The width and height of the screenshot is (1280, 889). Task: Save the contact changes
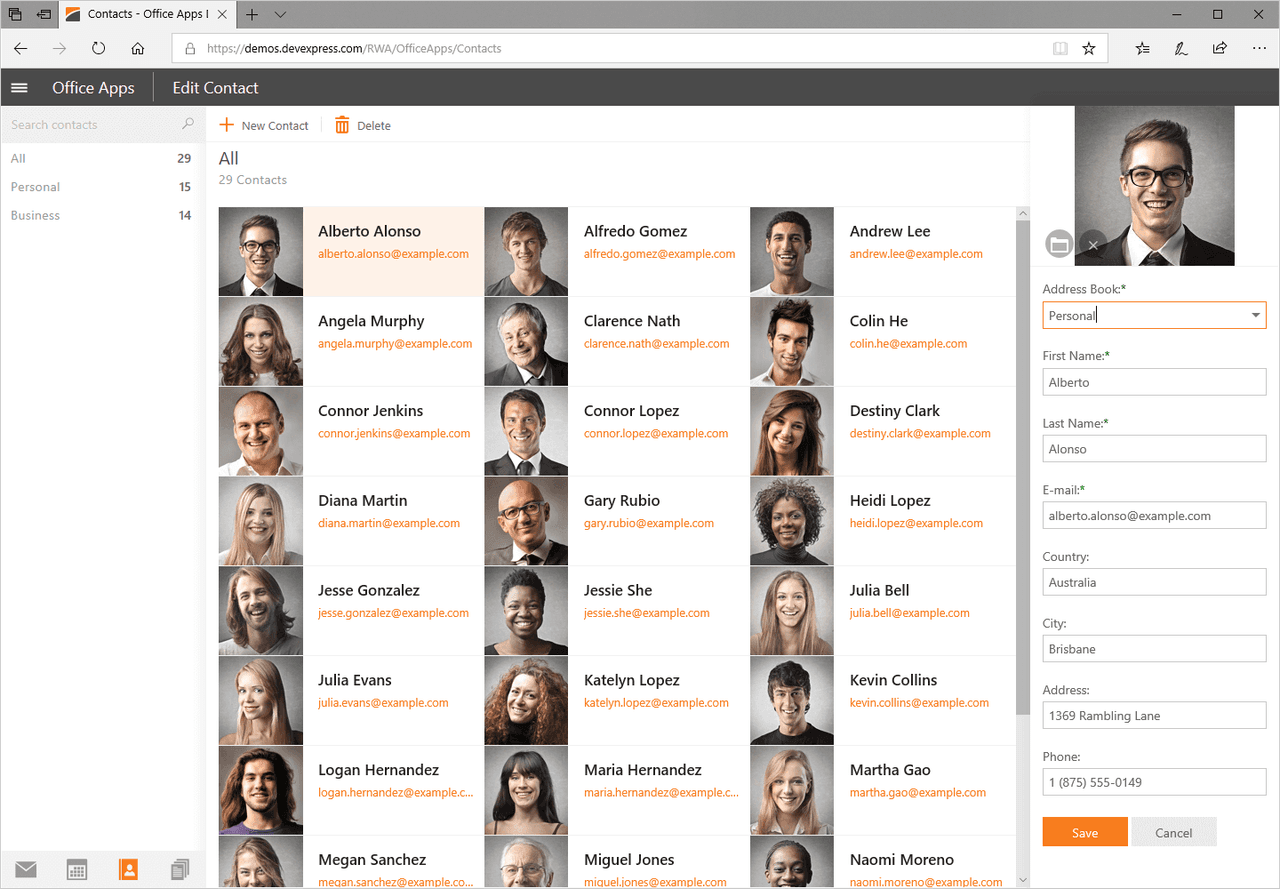pyautogui.click(x=1085, y=832)
